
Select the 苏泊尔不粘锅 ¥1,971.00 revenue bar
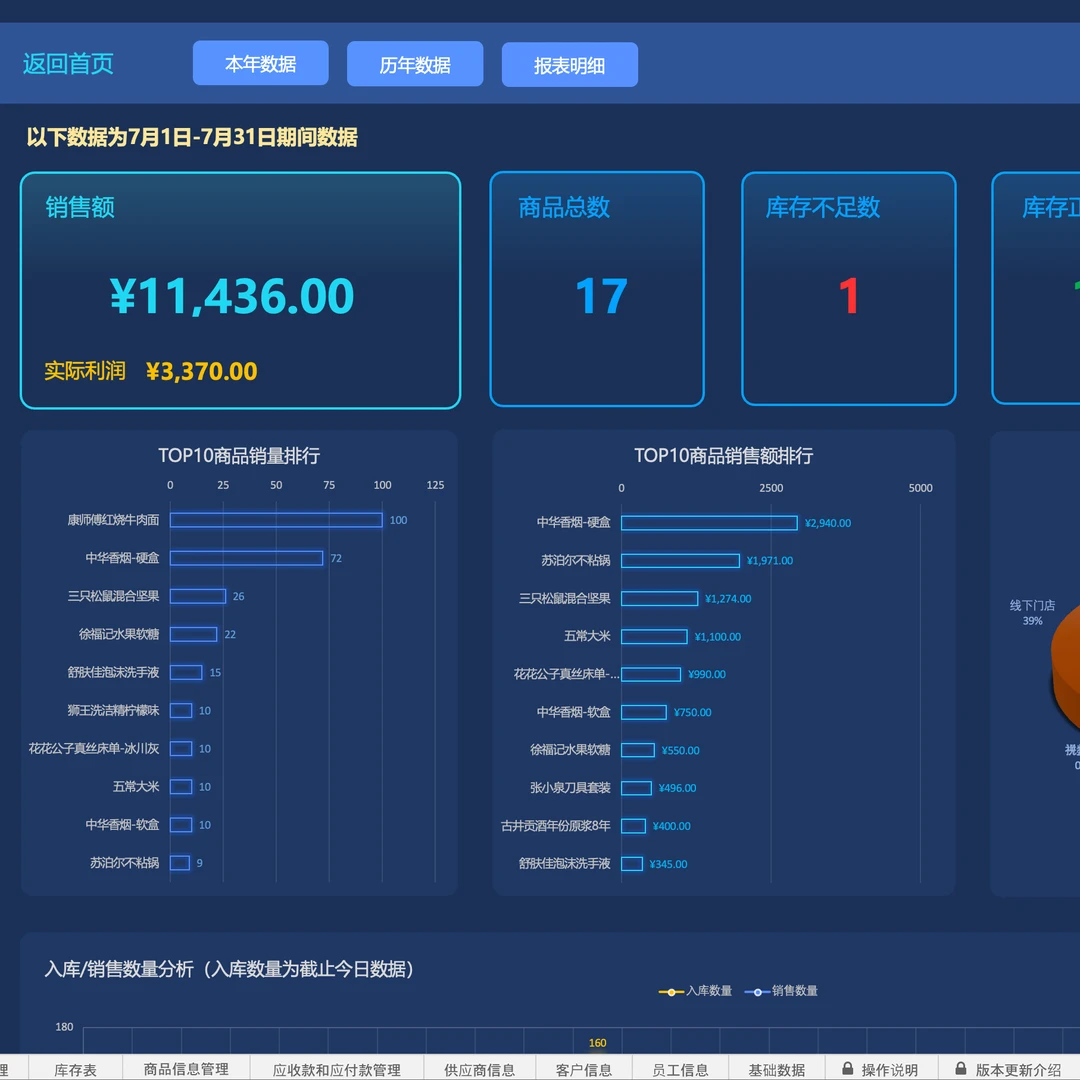tap(680, 561)
